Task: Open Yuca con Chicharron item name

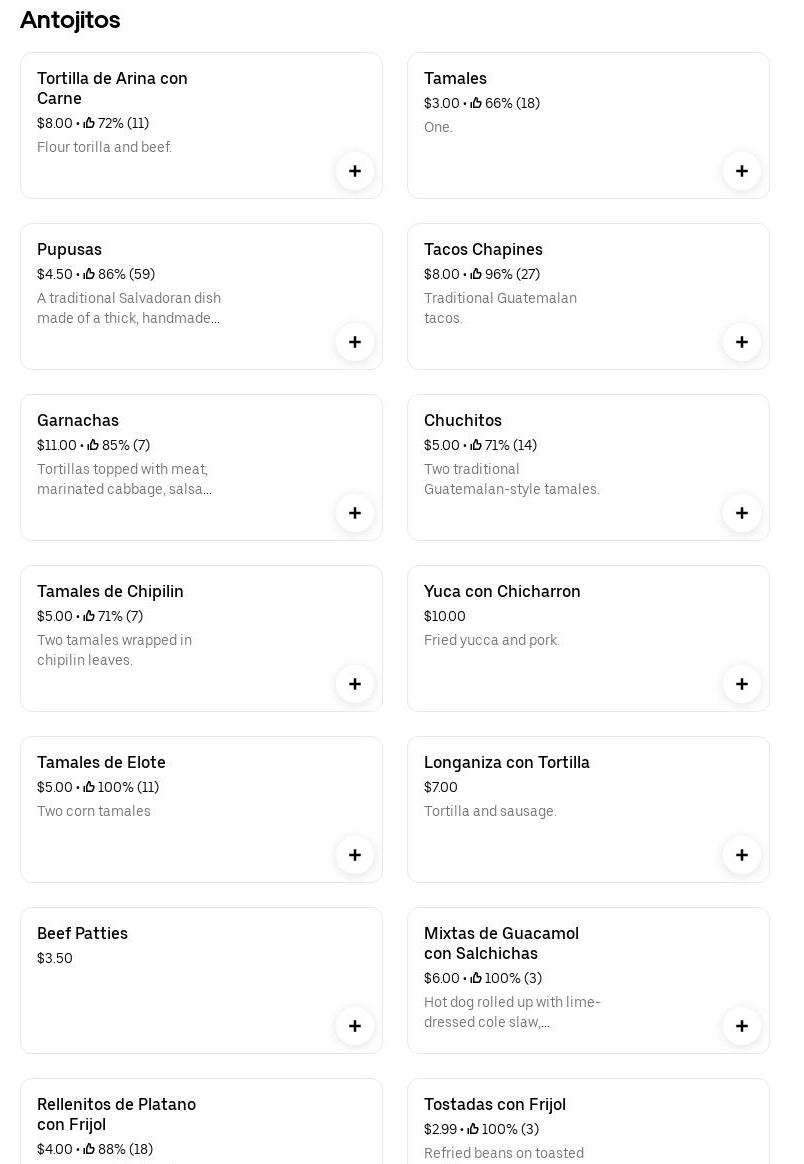Action: [x=502, y=592]
